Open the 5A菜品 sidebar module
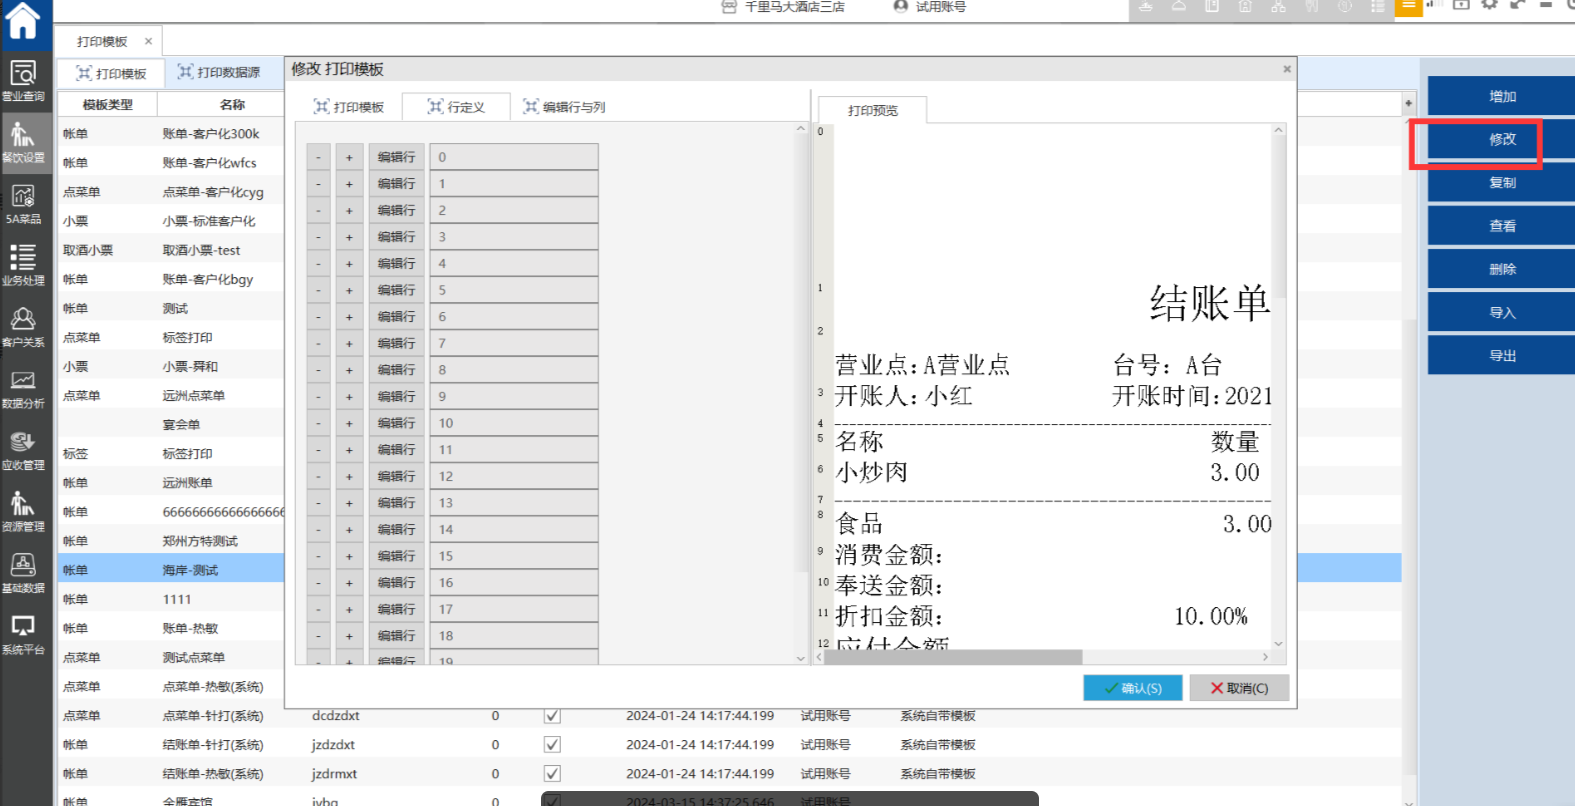The height and width of the screenshot is (806, 1575). (23, 203)
